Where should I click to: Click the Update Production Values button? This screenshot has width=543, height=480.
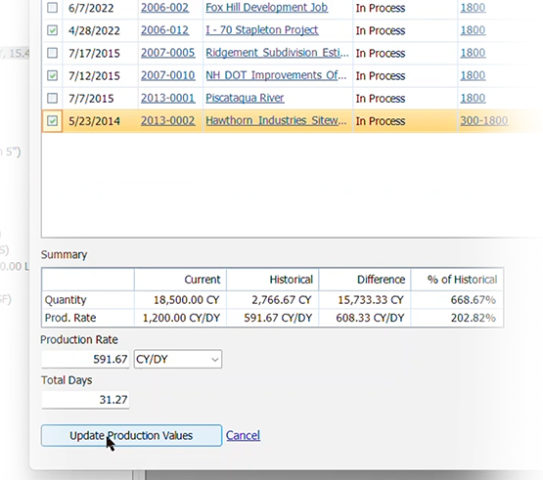(x=131, y=435)
